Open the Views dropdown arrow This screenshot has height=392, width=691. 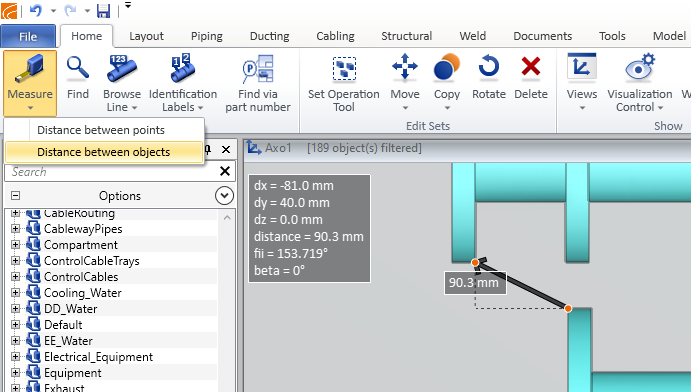tap(582, 108)
